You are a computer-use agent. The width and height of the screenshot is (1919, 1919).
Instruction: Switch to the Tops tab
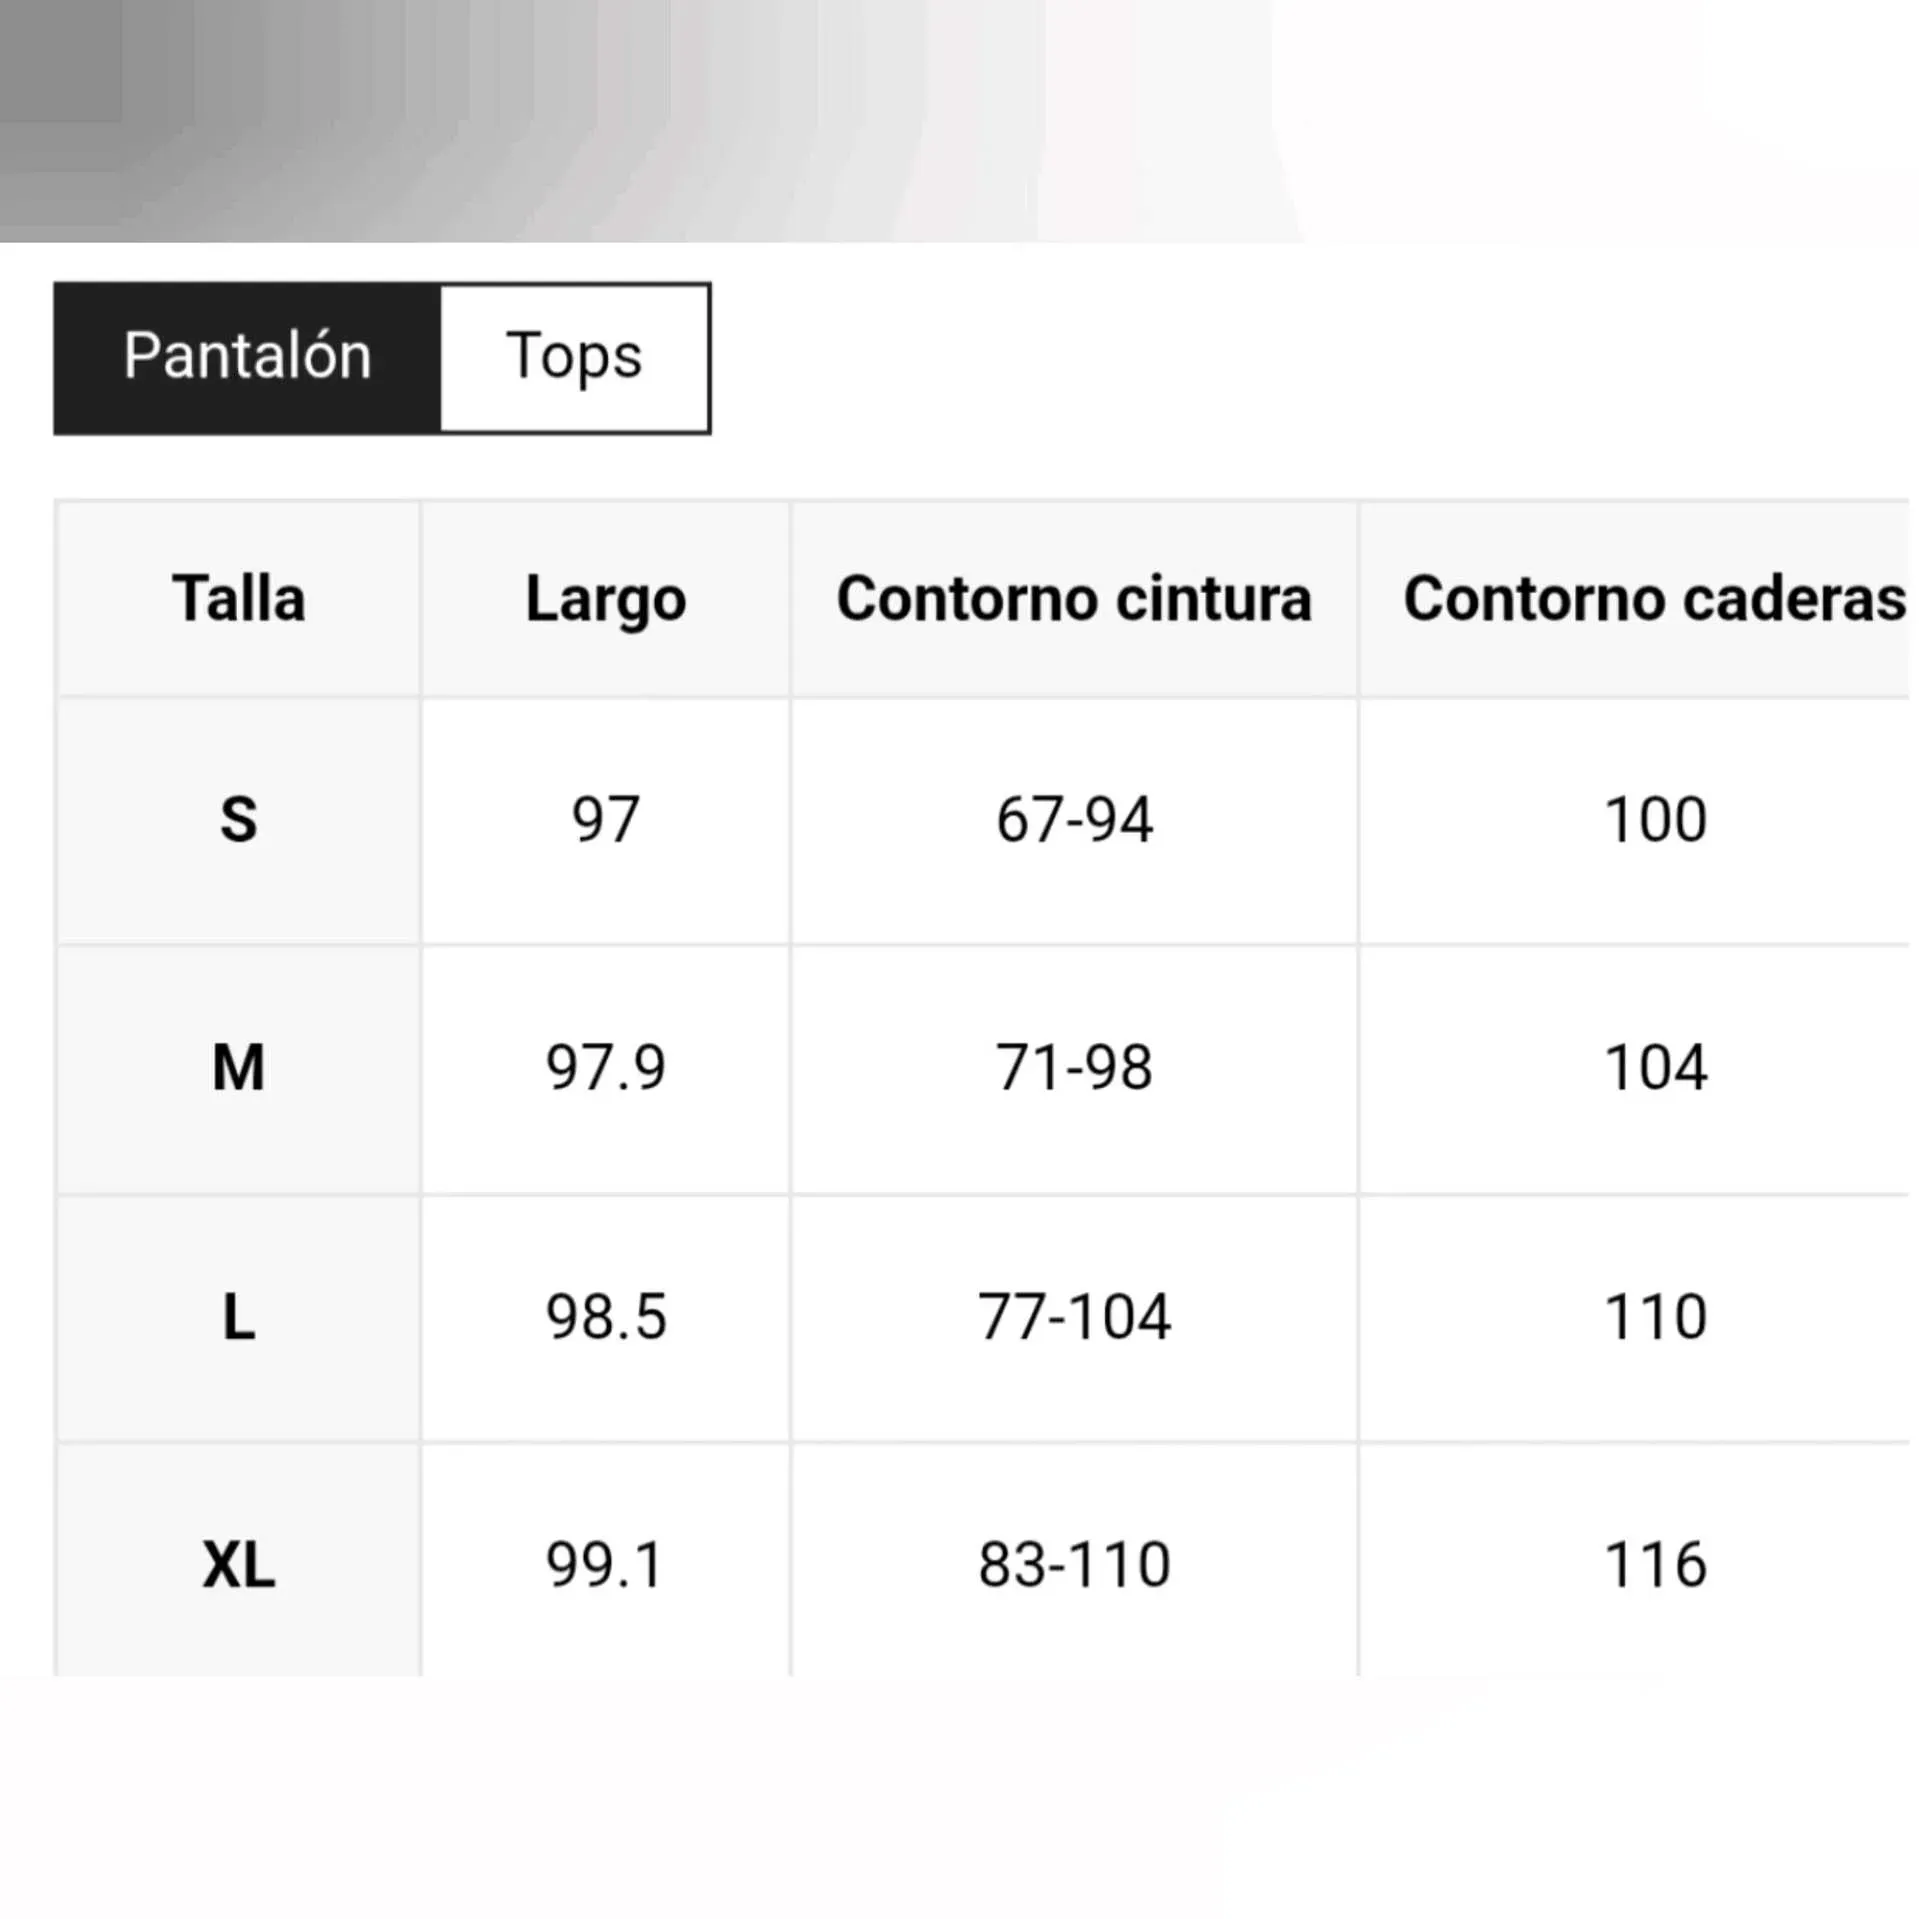tap(574, 357)
